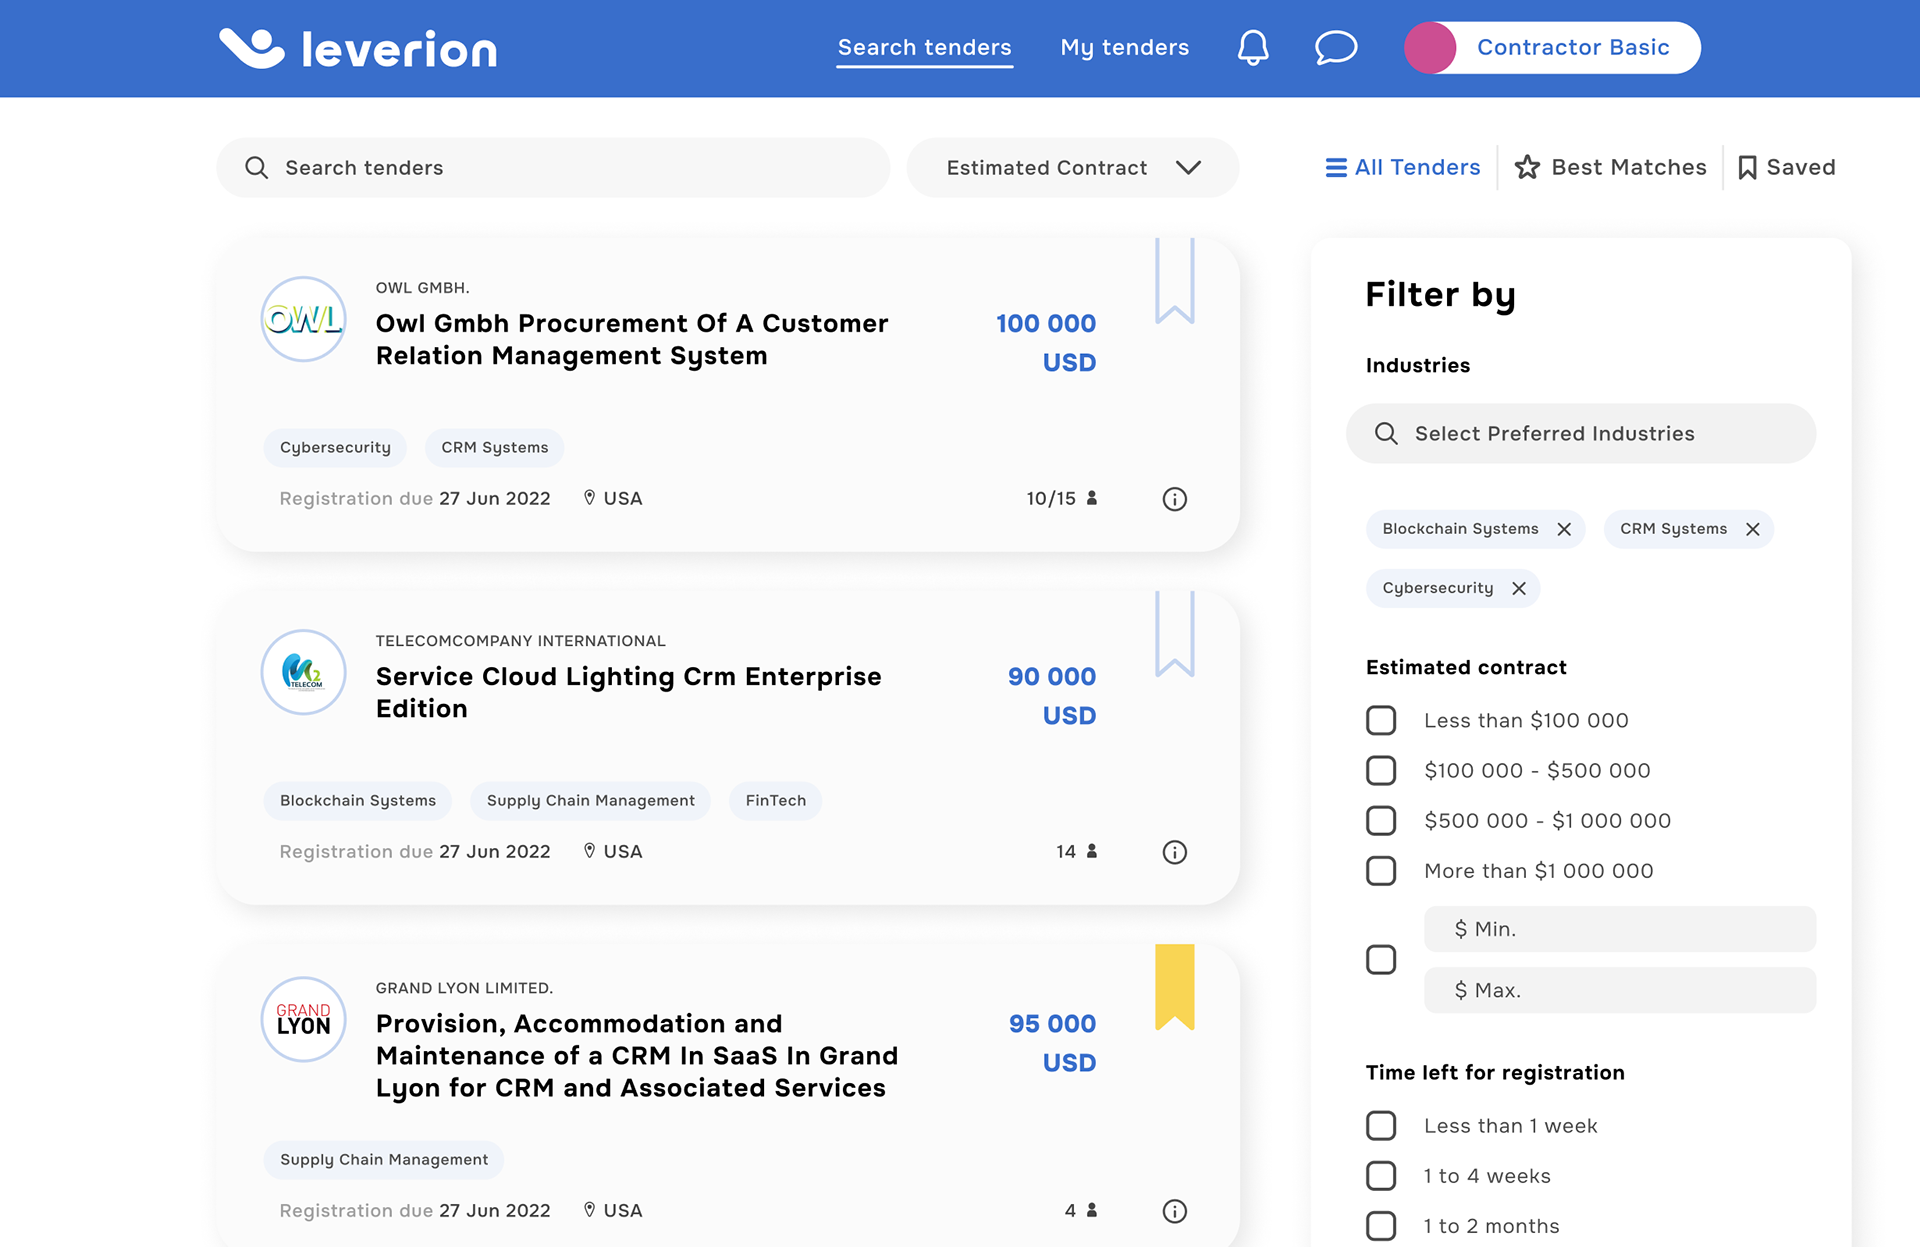Viewport: 1920px width, 1247px height.
Task: Enable More than $1 000 000 filter
Action: [x=1381, y=871]
